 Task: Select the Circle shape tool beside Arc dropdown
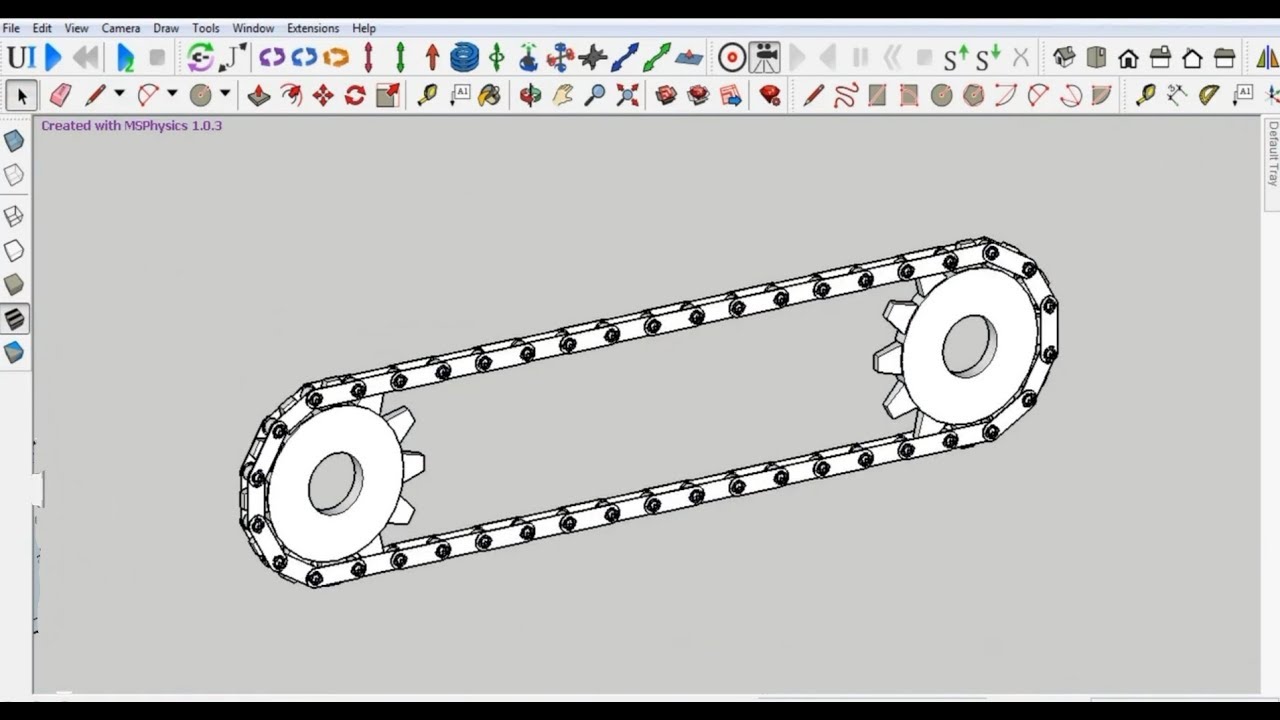pos(201,96)
